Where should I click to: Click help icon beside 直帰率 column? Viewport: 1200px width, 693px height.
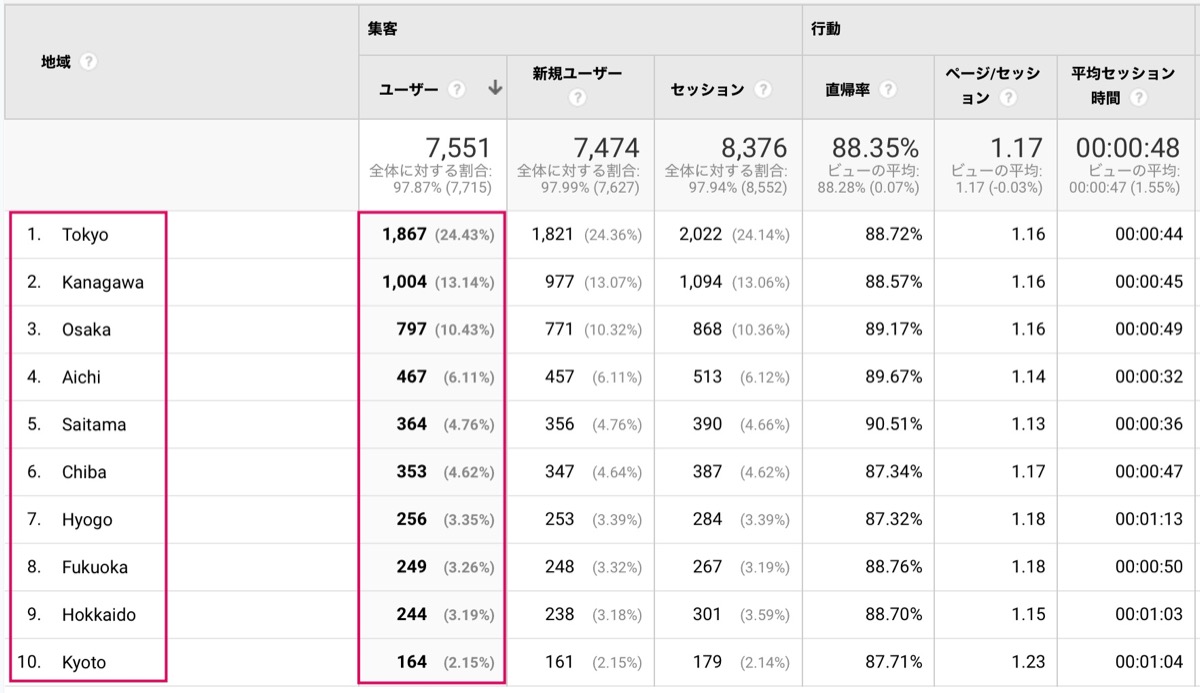pyautogui.click(x=887, y=89)
